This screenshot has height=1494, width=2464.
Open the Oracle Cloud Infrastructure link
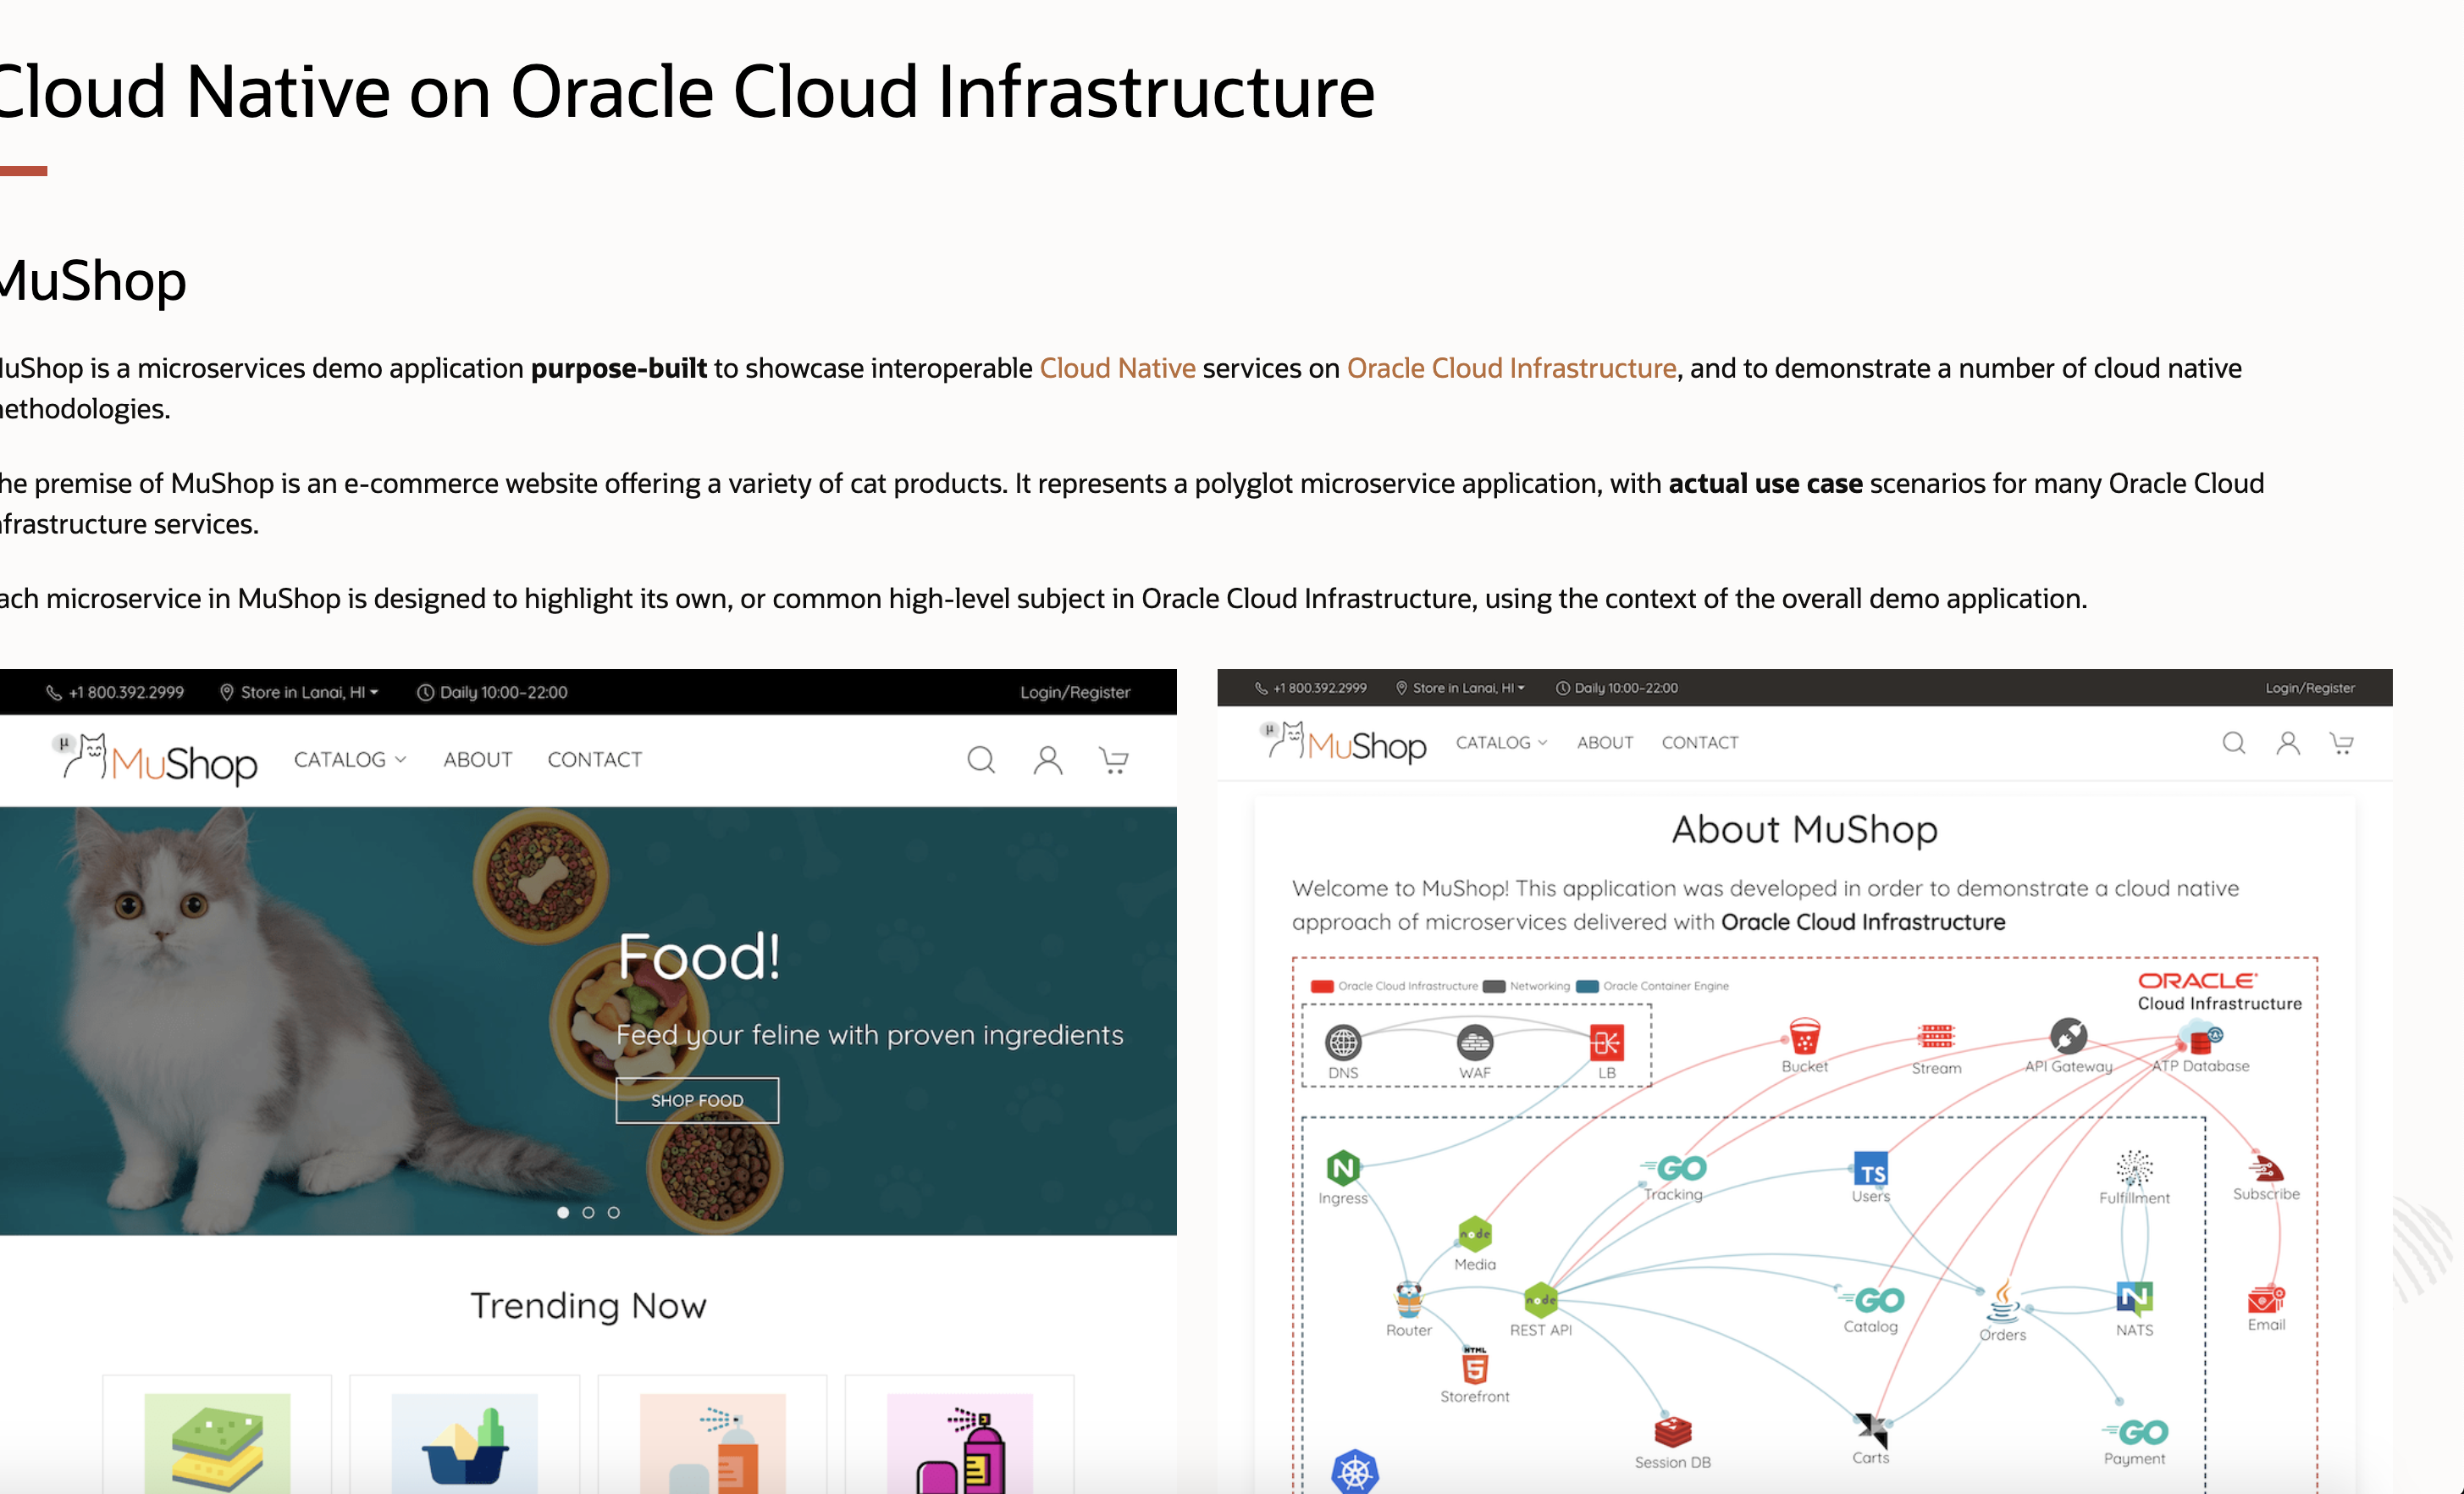coord(1511,368)
